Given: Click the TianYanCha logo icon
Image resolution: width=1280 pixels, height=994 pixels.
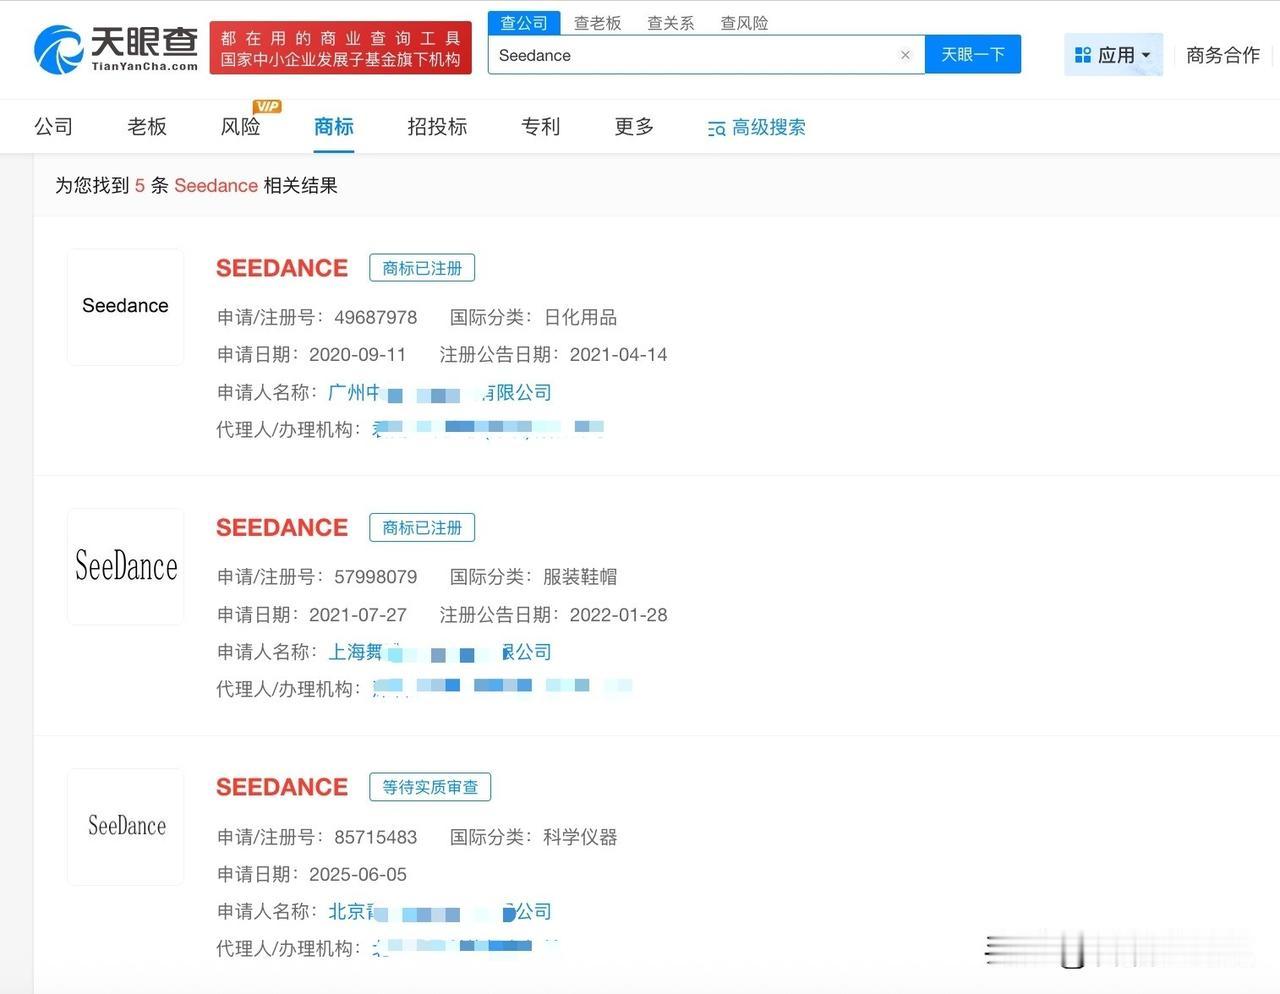Looking at the screenshot, I should (60, 49).
